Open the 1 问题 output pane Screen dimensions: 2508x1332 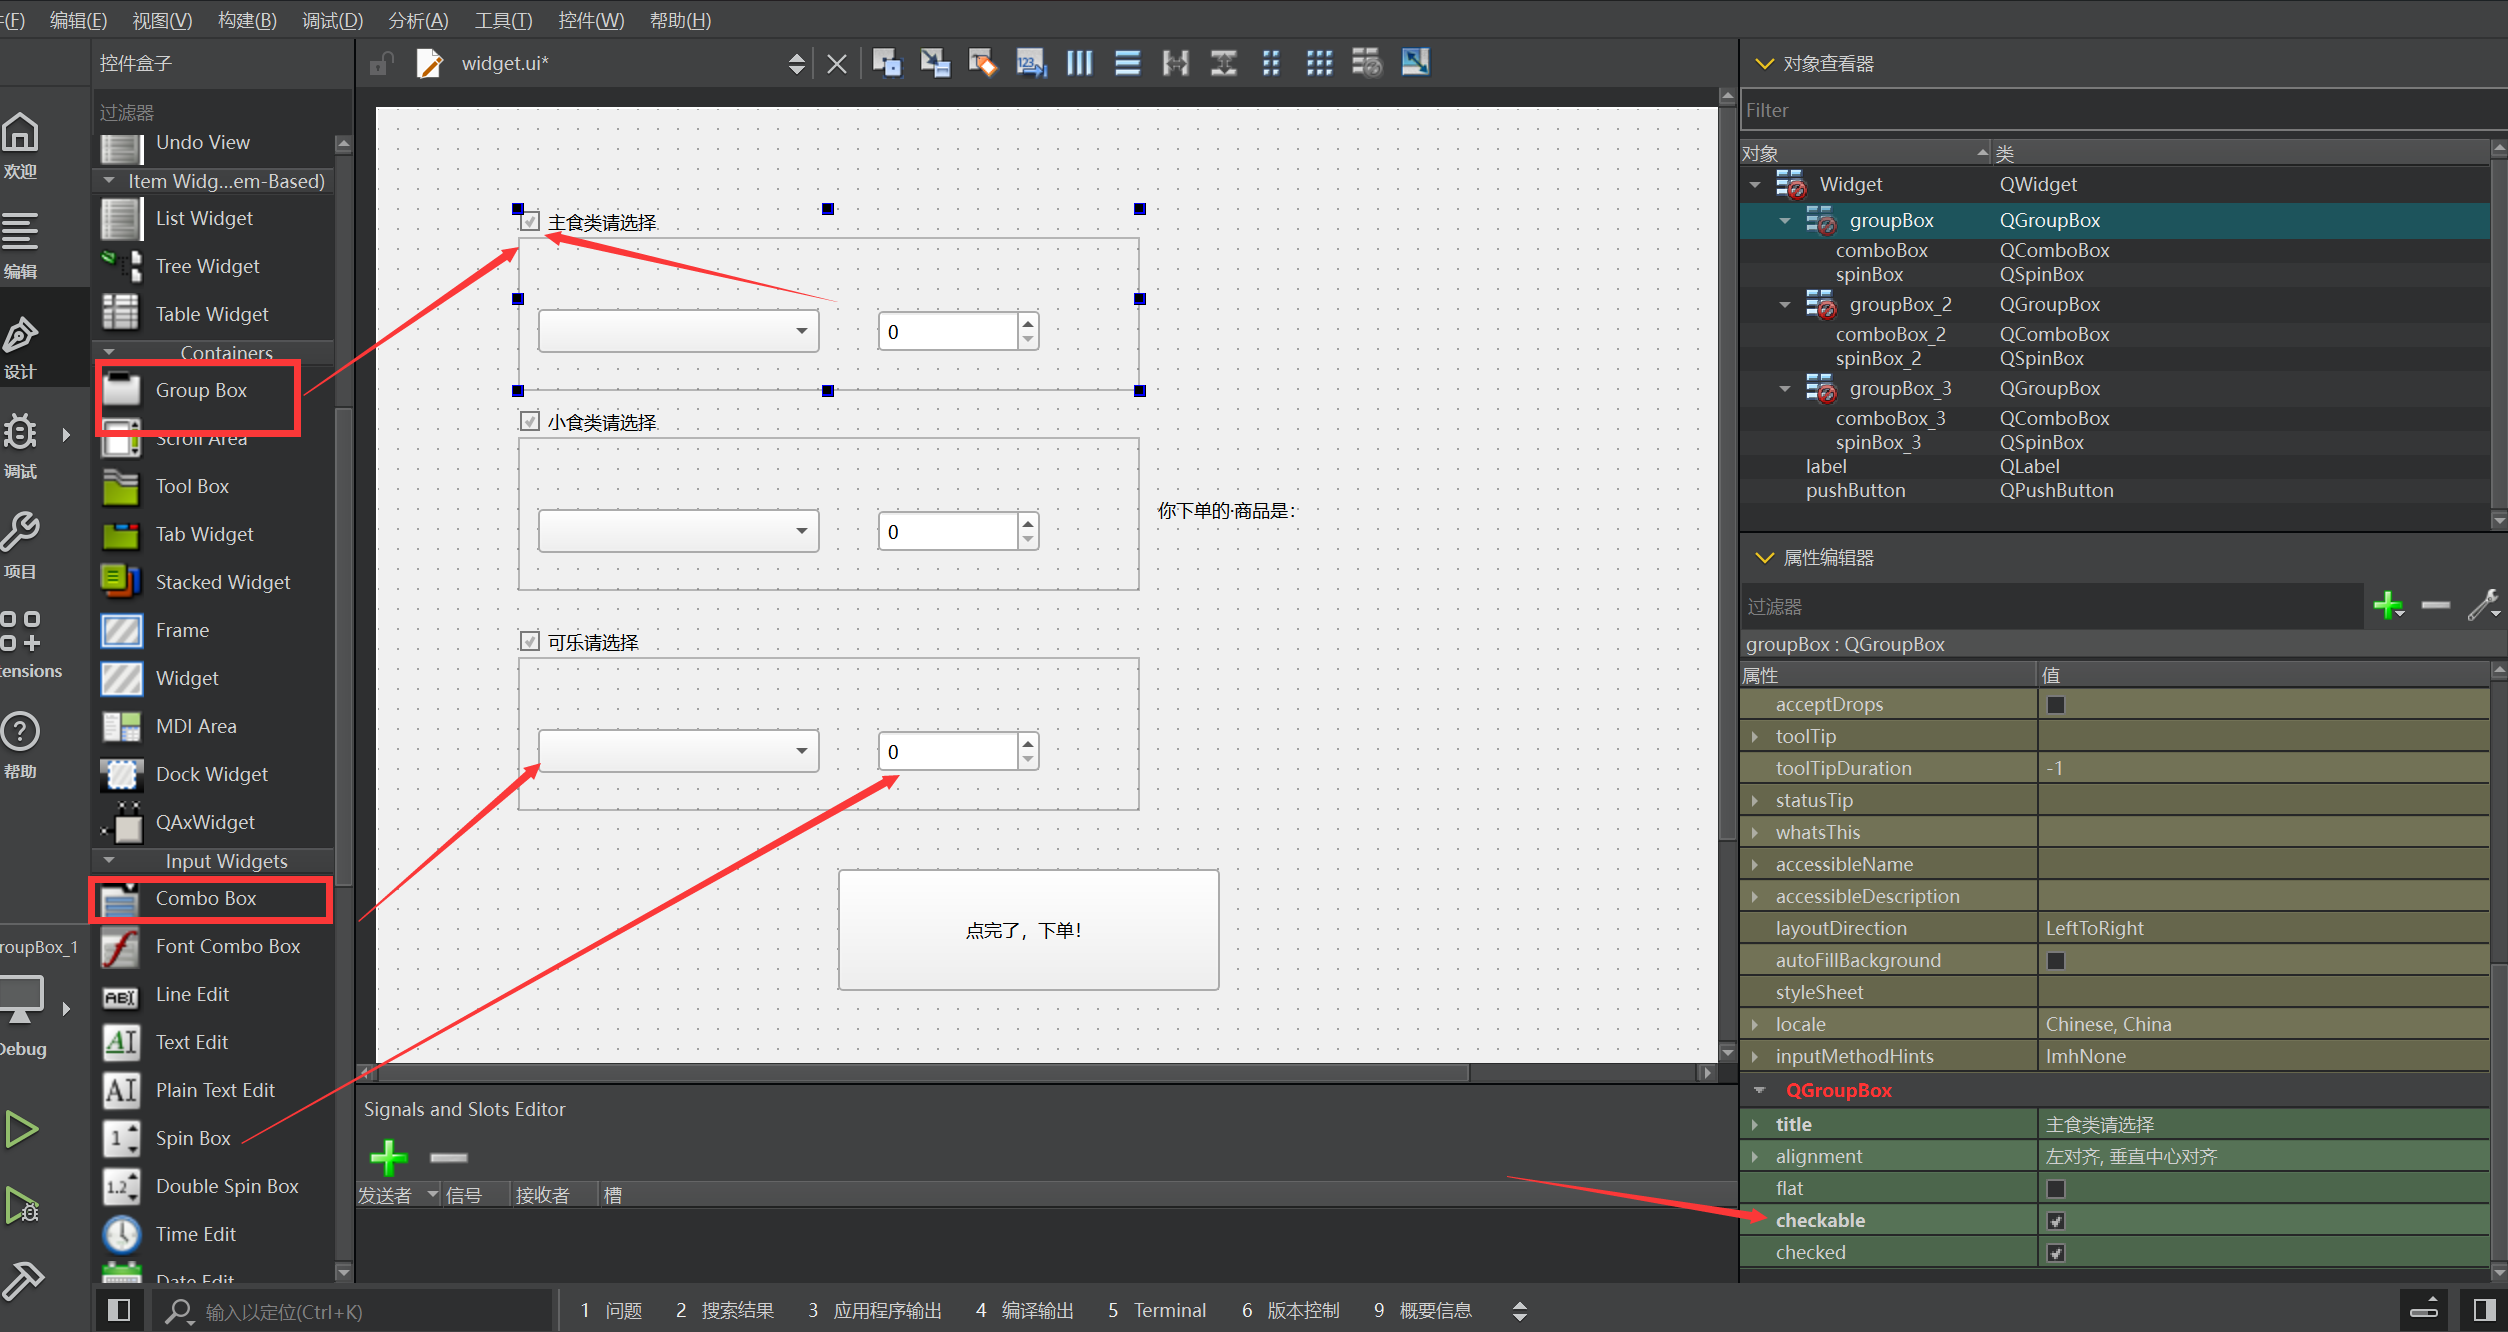611,1310
